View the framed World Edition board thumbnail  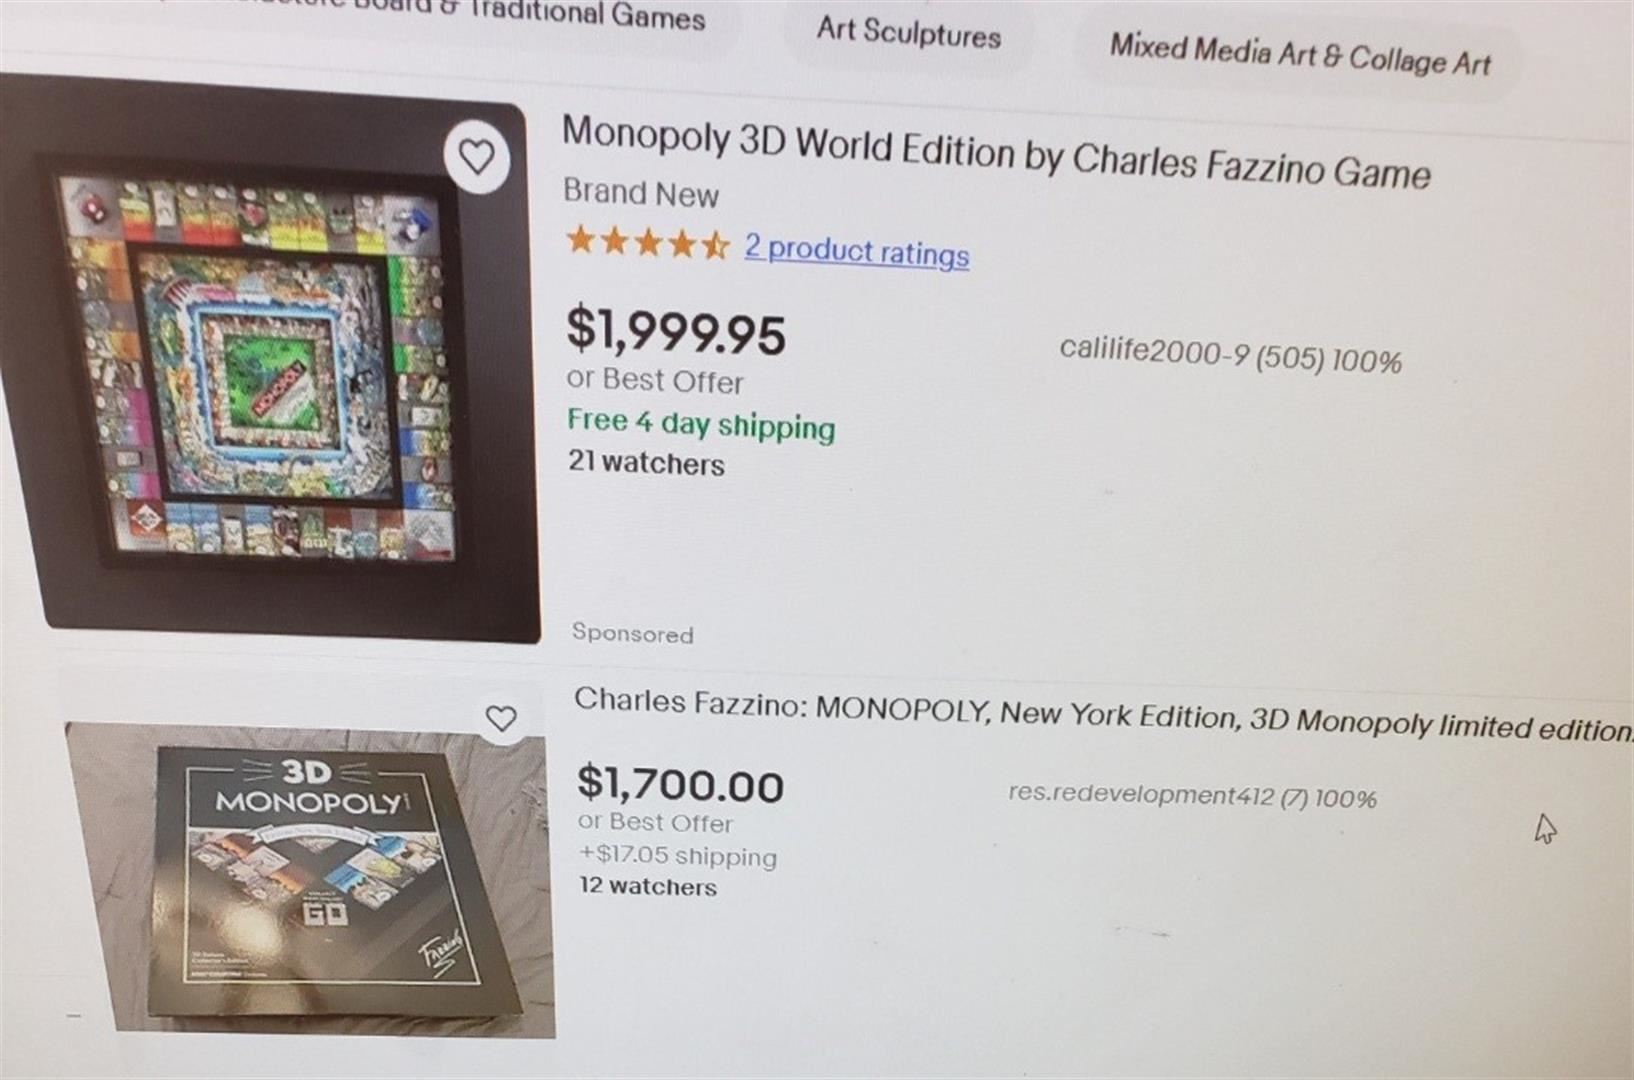(x=268, y=360)
